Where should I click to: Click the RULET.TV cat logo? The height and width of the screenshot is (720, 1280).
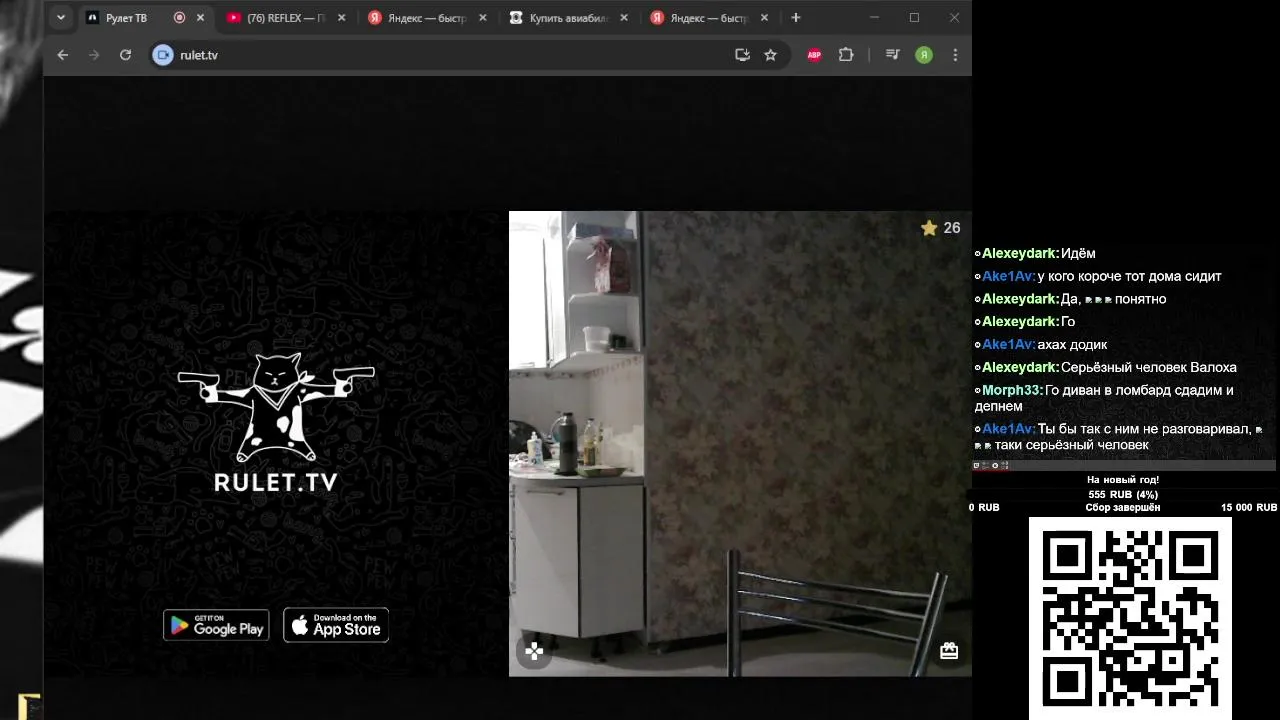click(276, 407)
